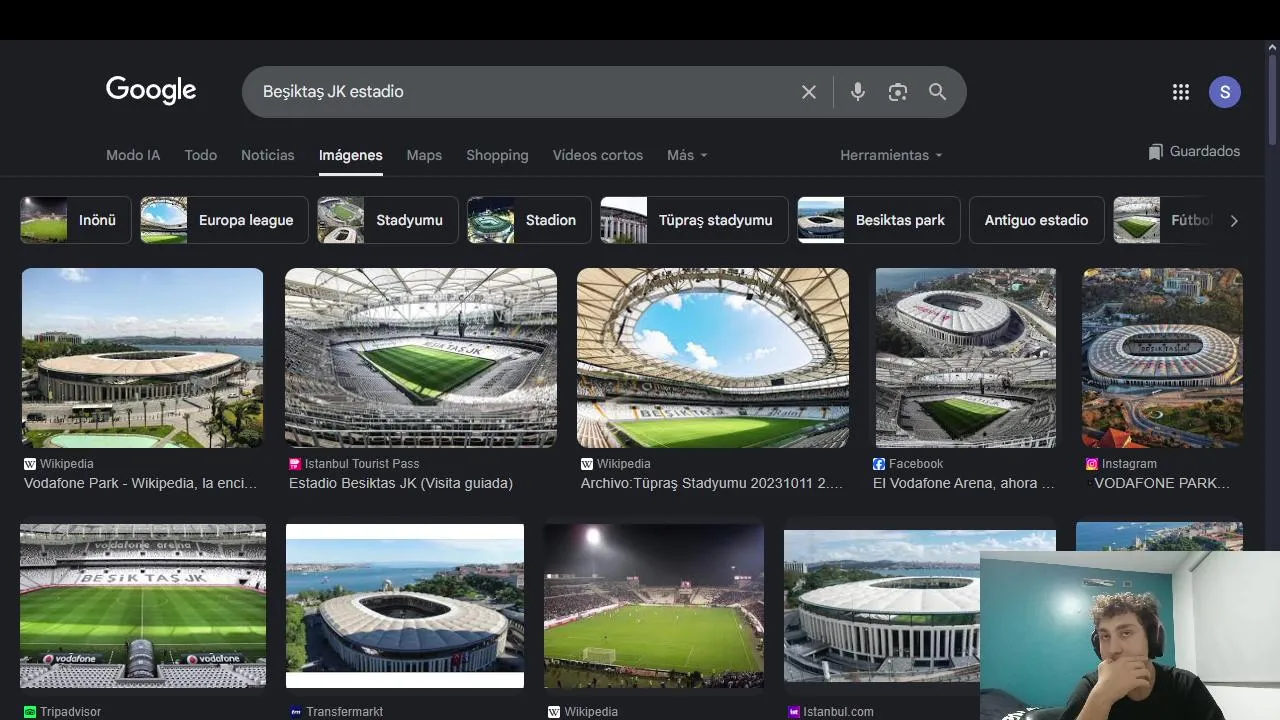Filter images by Antiguo estadio chip
1280x720 pixels.
(1036, 220)
